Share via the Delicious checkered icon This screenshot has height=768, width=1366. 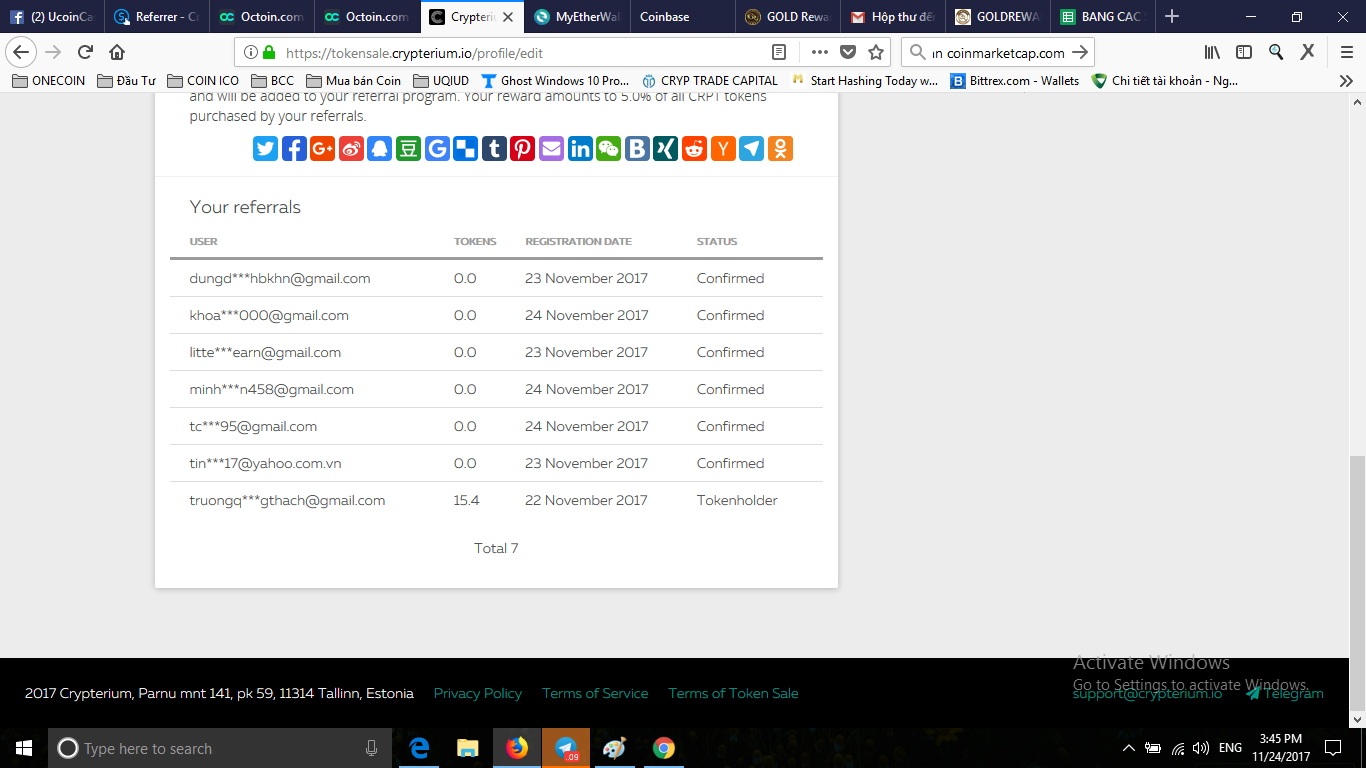coord(465,149)
